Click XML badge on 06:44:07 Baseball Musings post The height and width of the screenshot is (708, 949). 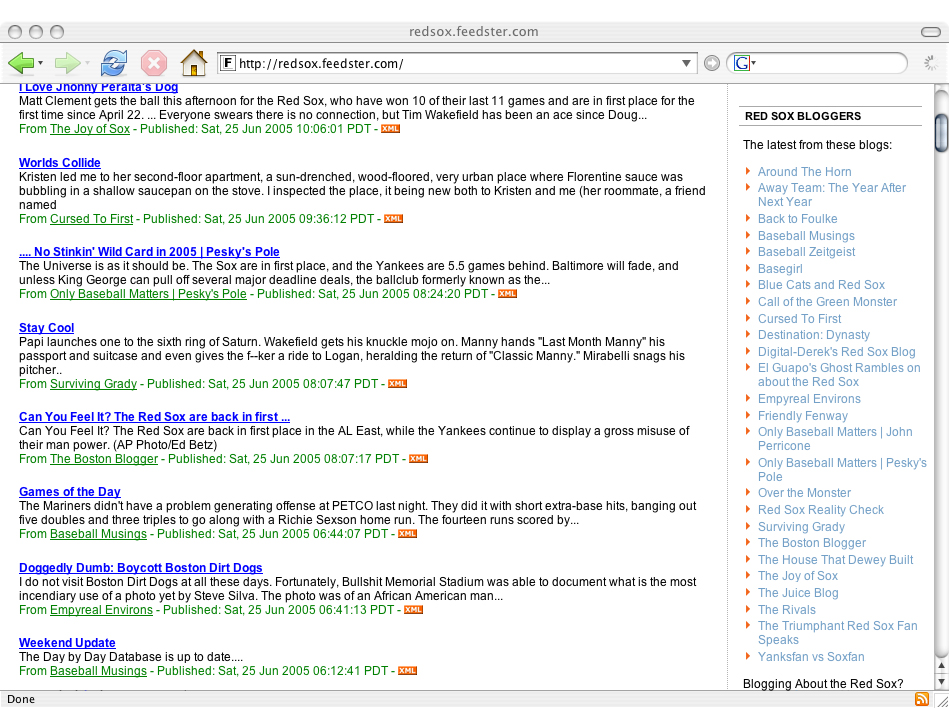click(x=407, y=534)
